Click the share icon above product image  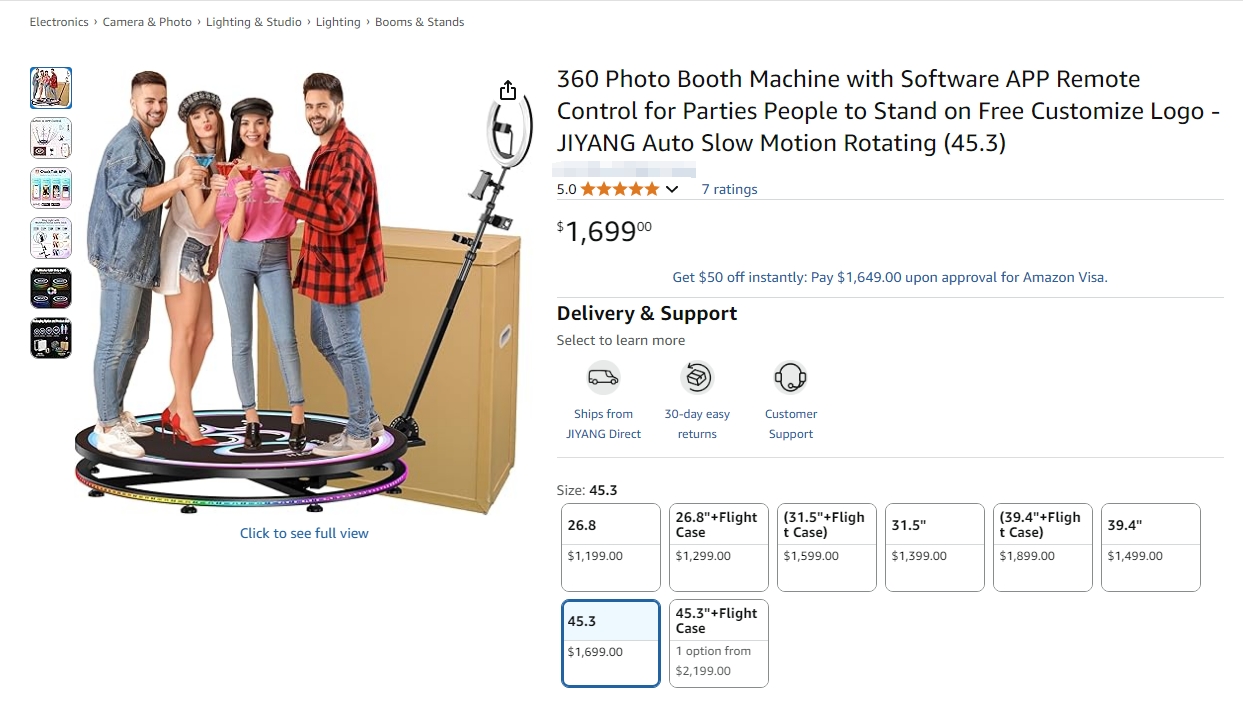[508, 91]
